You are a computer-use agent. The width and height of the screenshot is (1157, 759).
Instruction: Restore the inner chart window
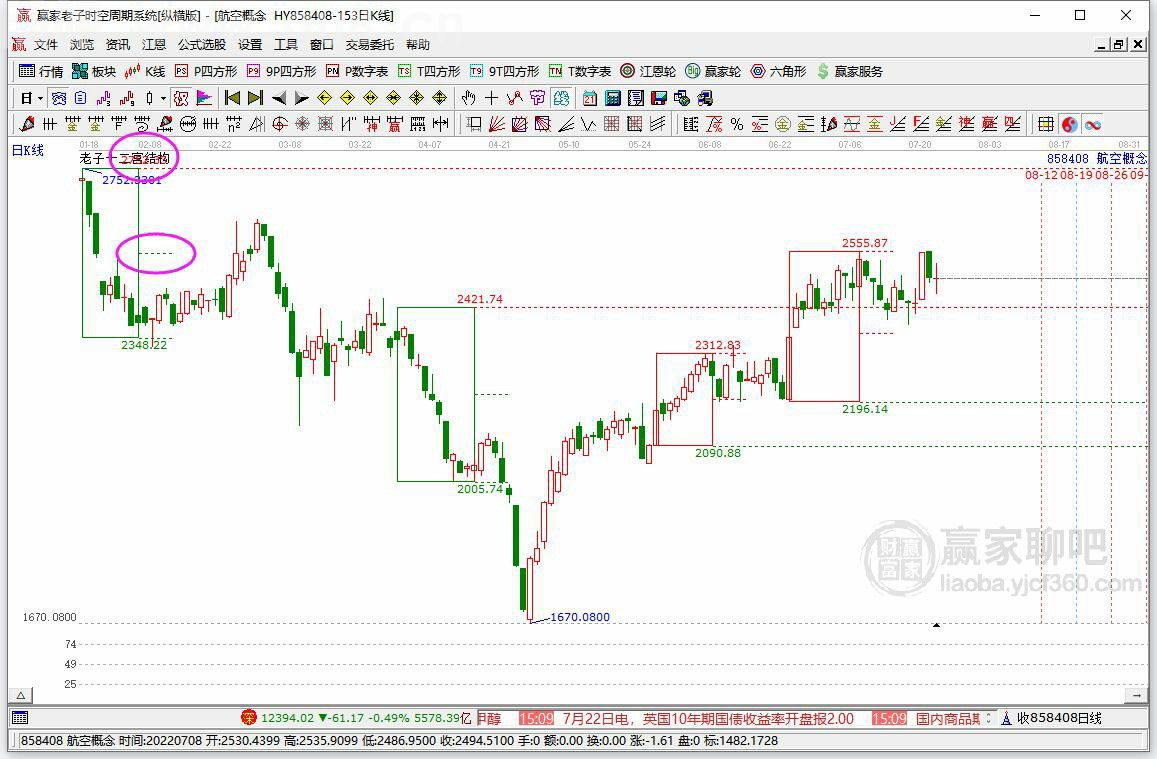coord(1119,44)
